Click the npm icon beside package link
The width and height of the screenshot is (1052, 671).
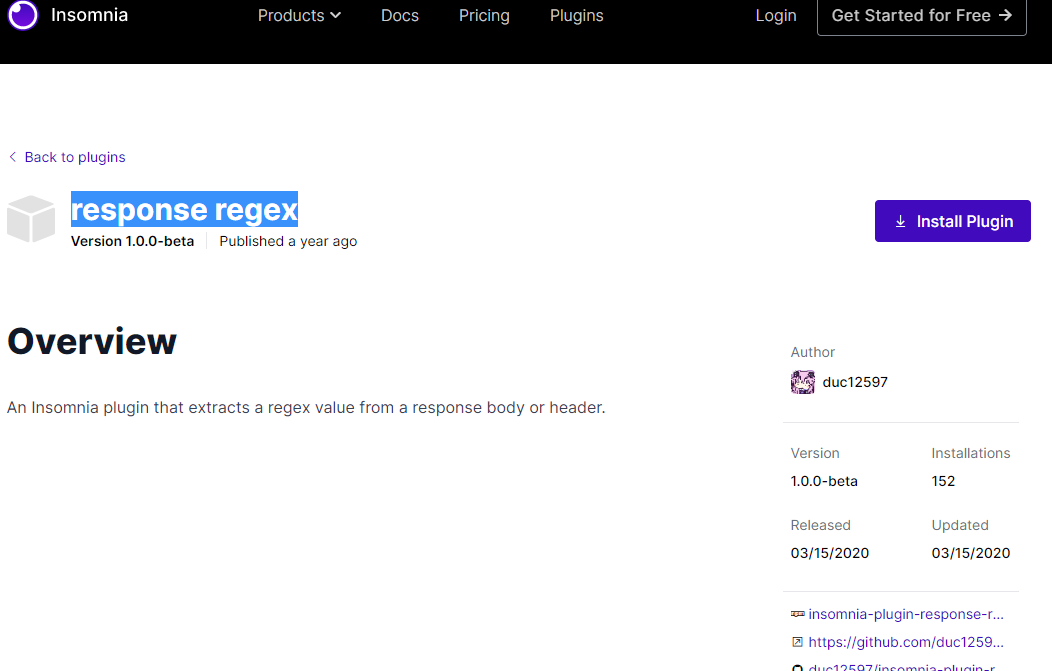[797, 614]
